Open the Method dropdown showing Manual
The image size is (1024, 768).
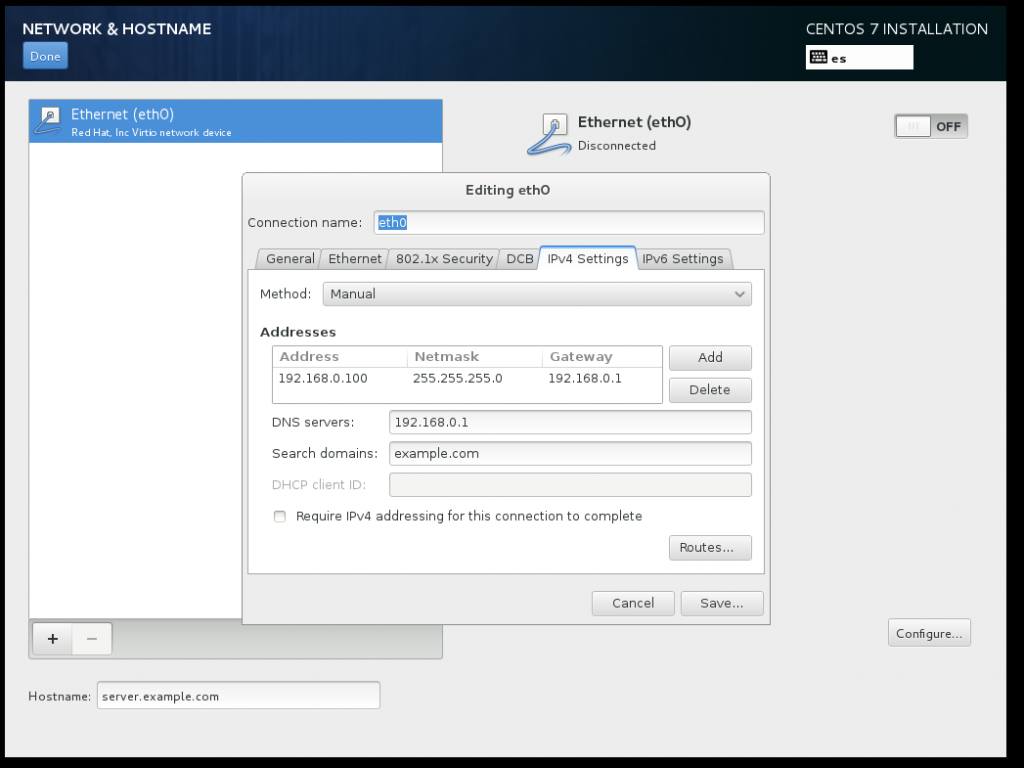click(x=537, y=294)
